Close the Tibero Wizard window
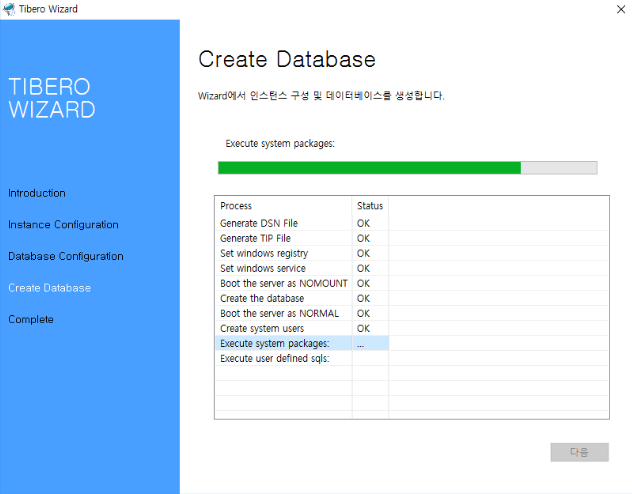Screen dimensions: 632x494 click(x=621, y=9)
